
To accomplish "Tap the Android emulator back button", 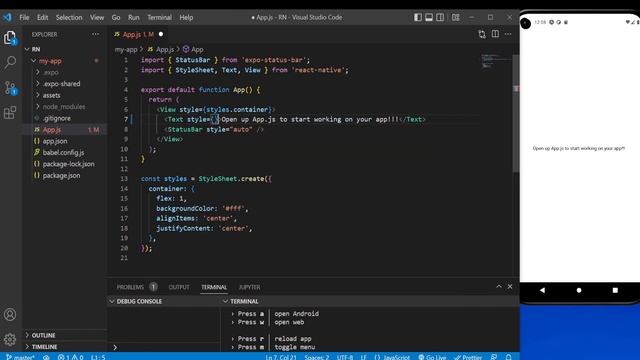I will (x=542, y=290).
